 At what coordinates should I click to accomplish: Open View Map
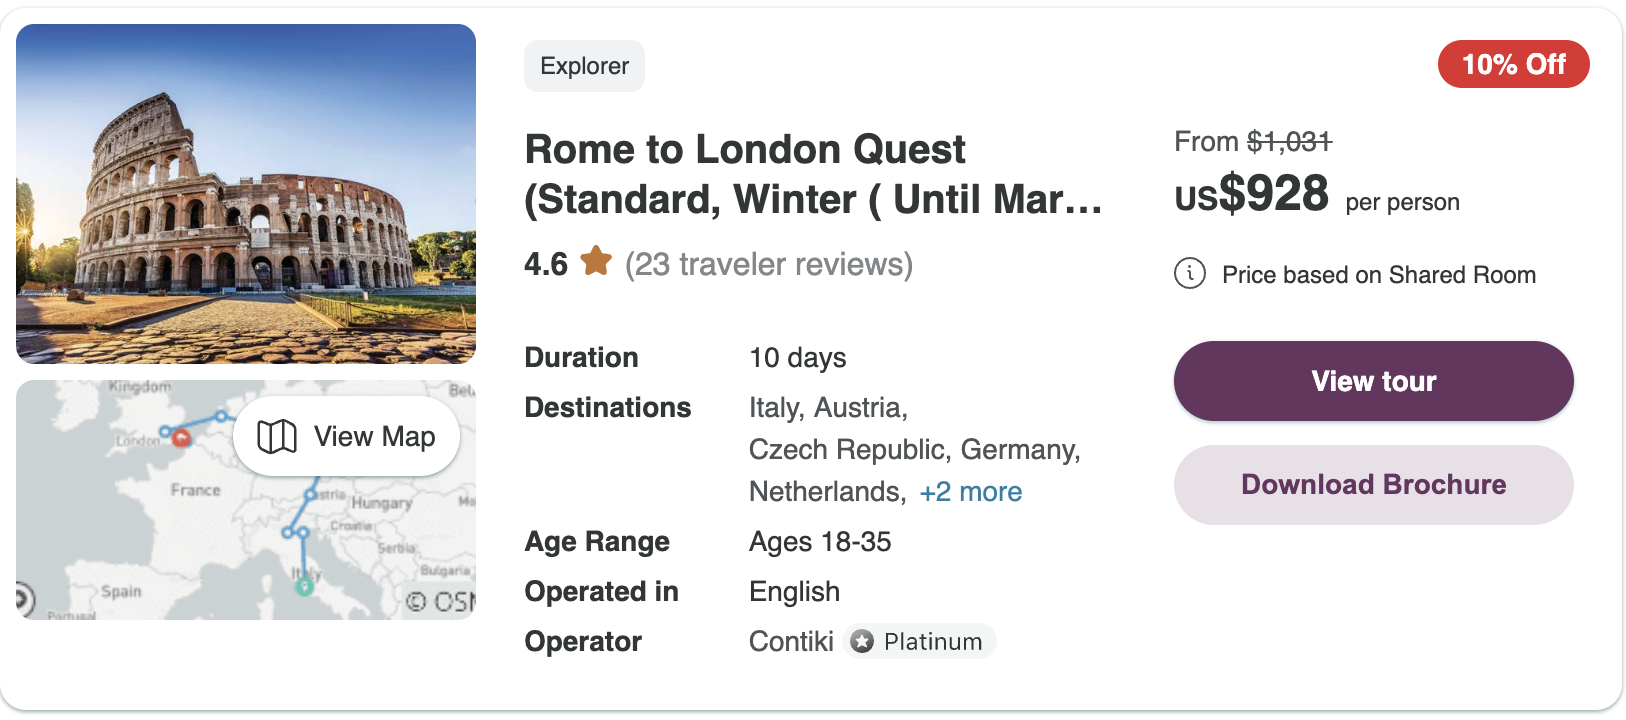(x=346, y=436)
